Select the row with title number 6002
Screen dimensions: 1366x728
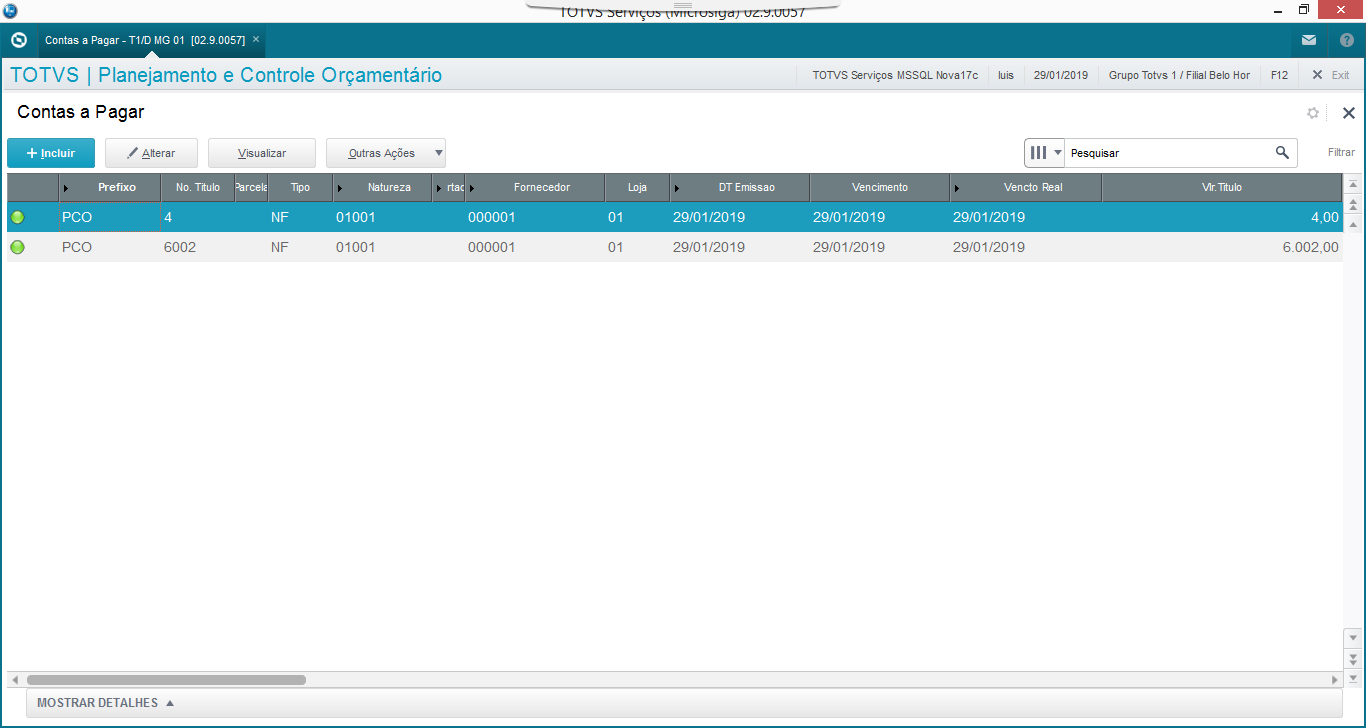pyautogui.click(x=674, y=247)
